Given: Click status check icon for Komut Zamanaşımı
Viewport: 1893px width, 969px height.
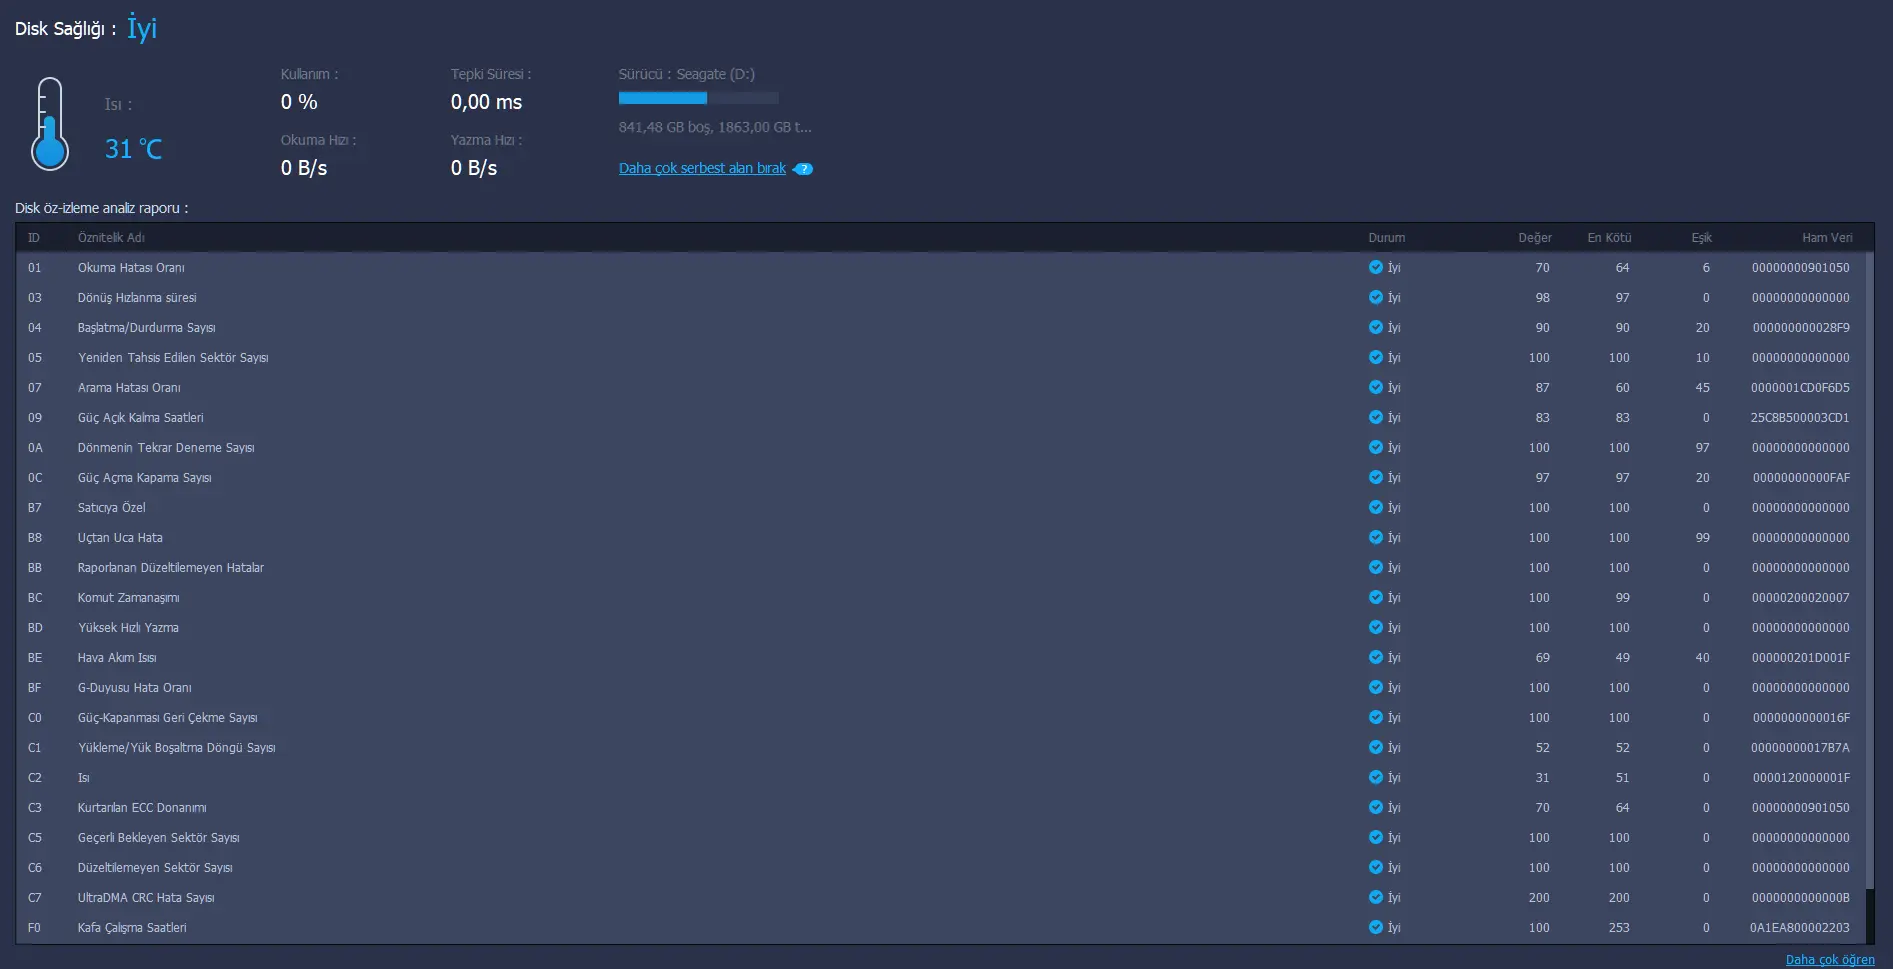Looking at the screenshot, I should pos(1376,597).
